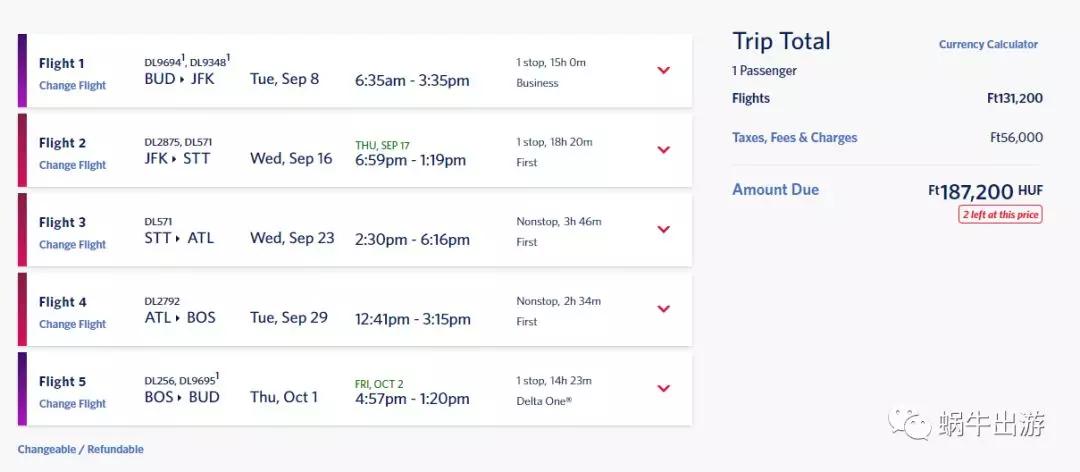Click Change Flight under Flight 5
Screen dimensions: 1080x472
tap(72, 404)
